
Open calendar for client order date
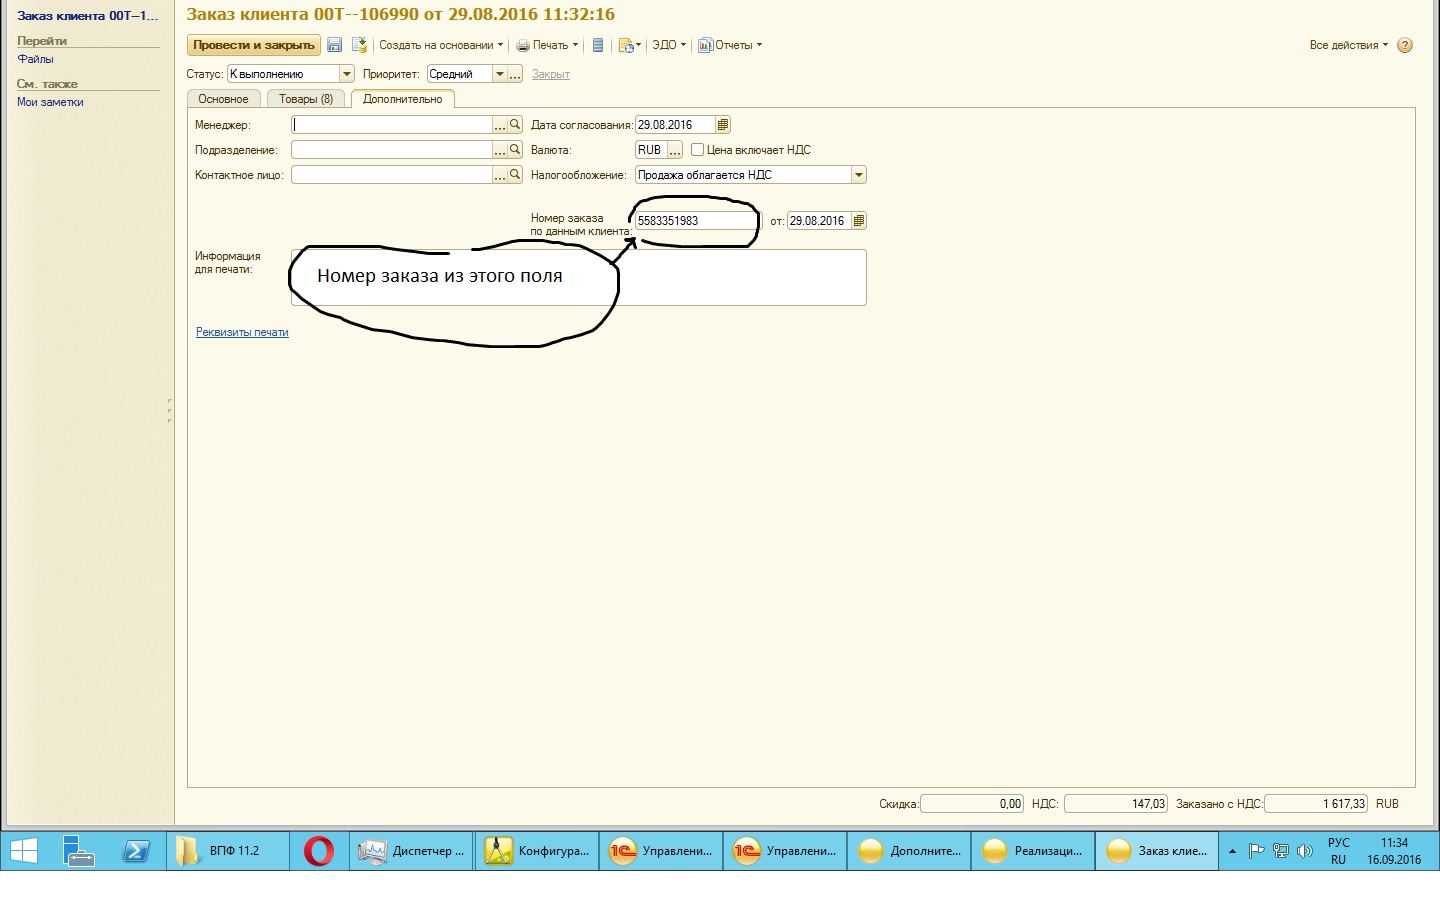[858, 221]
